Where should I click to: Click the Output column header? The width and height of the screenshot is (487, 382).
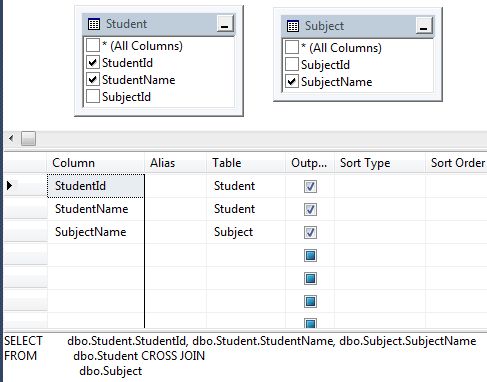click(x=310, y=163)
